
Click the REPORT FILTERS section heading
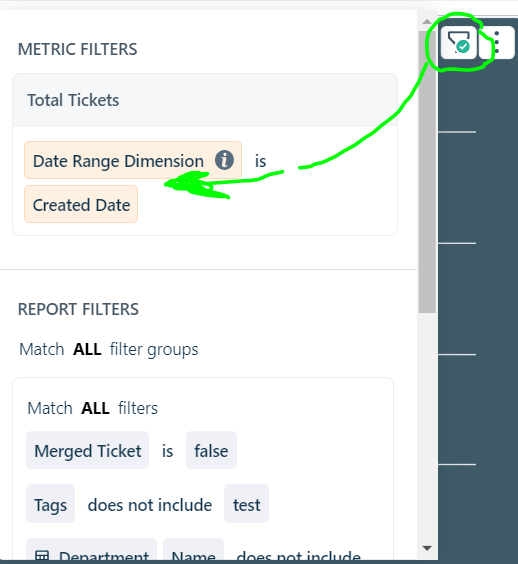pyautogui.click(x=78, y=309)
